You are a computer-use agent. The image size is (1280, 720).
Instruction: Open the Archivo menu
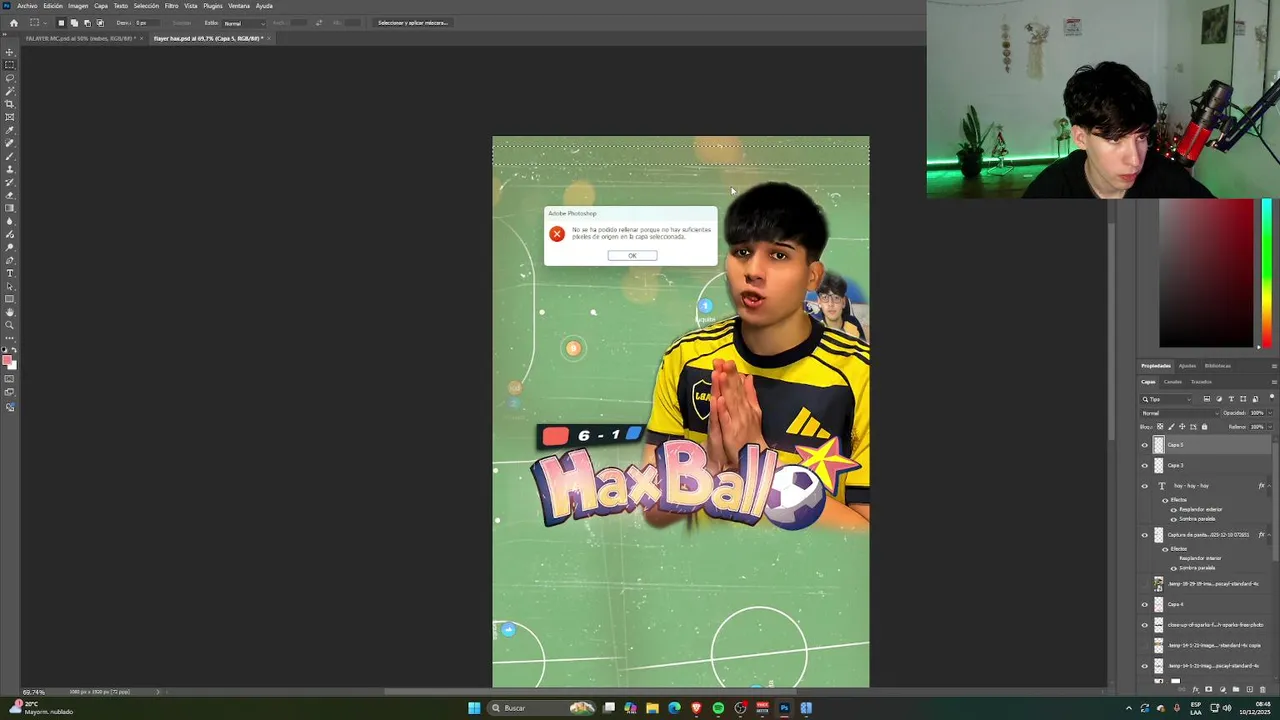[27, 6]
